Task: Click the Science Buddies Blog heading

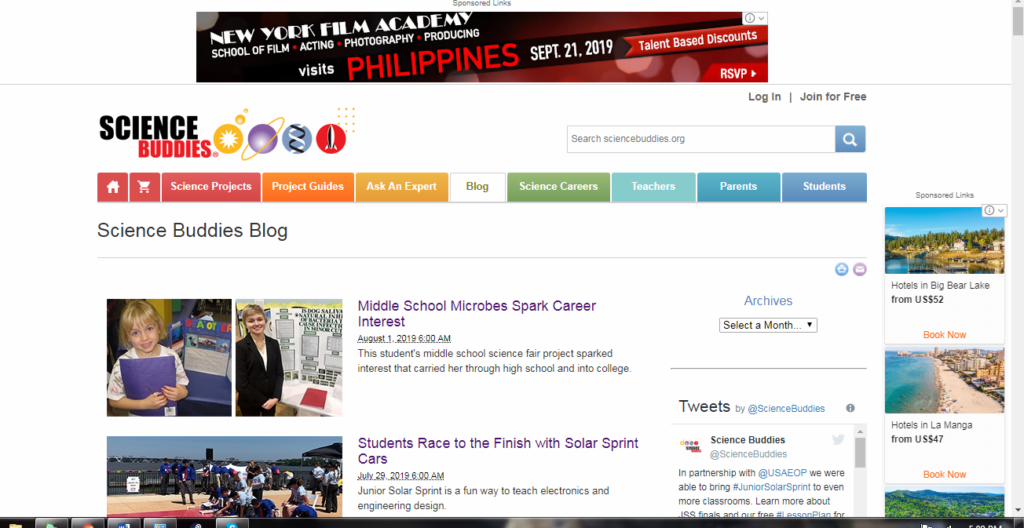Action: pos(193,231)
